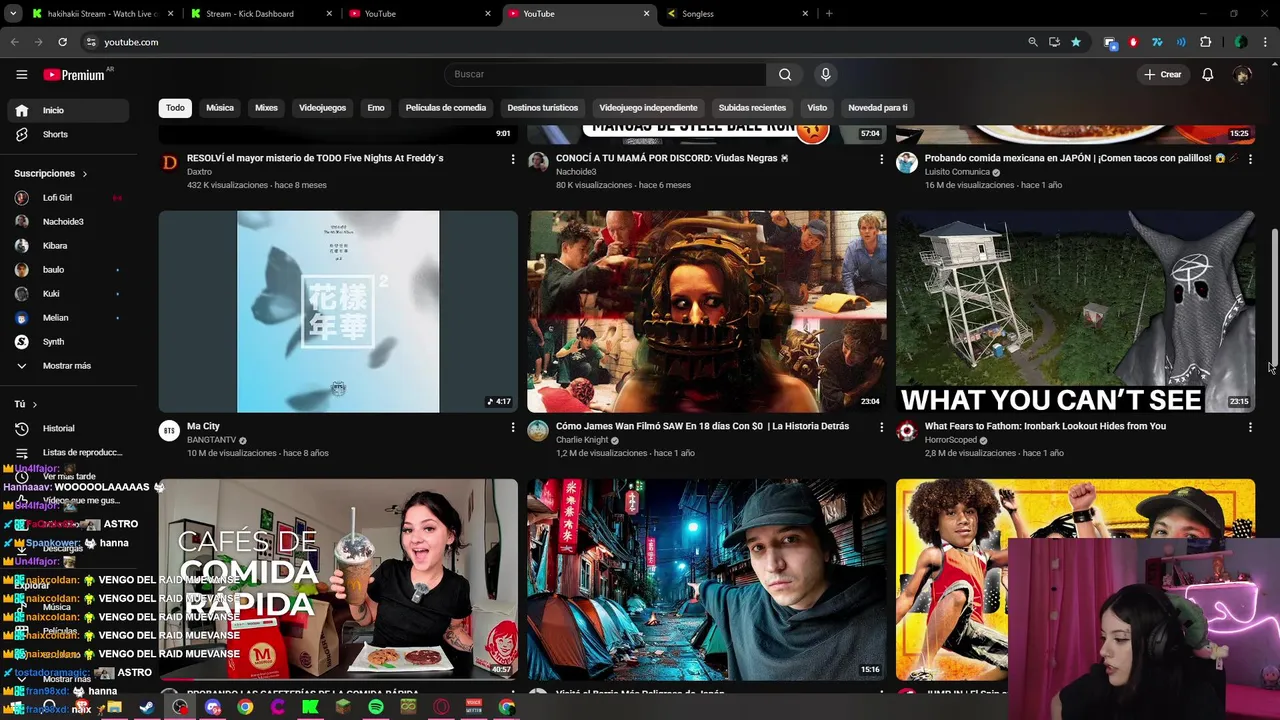The image size is (1280, 720).
Task: Open Listas de reproducción in sidebar
Action: [68, 452]
